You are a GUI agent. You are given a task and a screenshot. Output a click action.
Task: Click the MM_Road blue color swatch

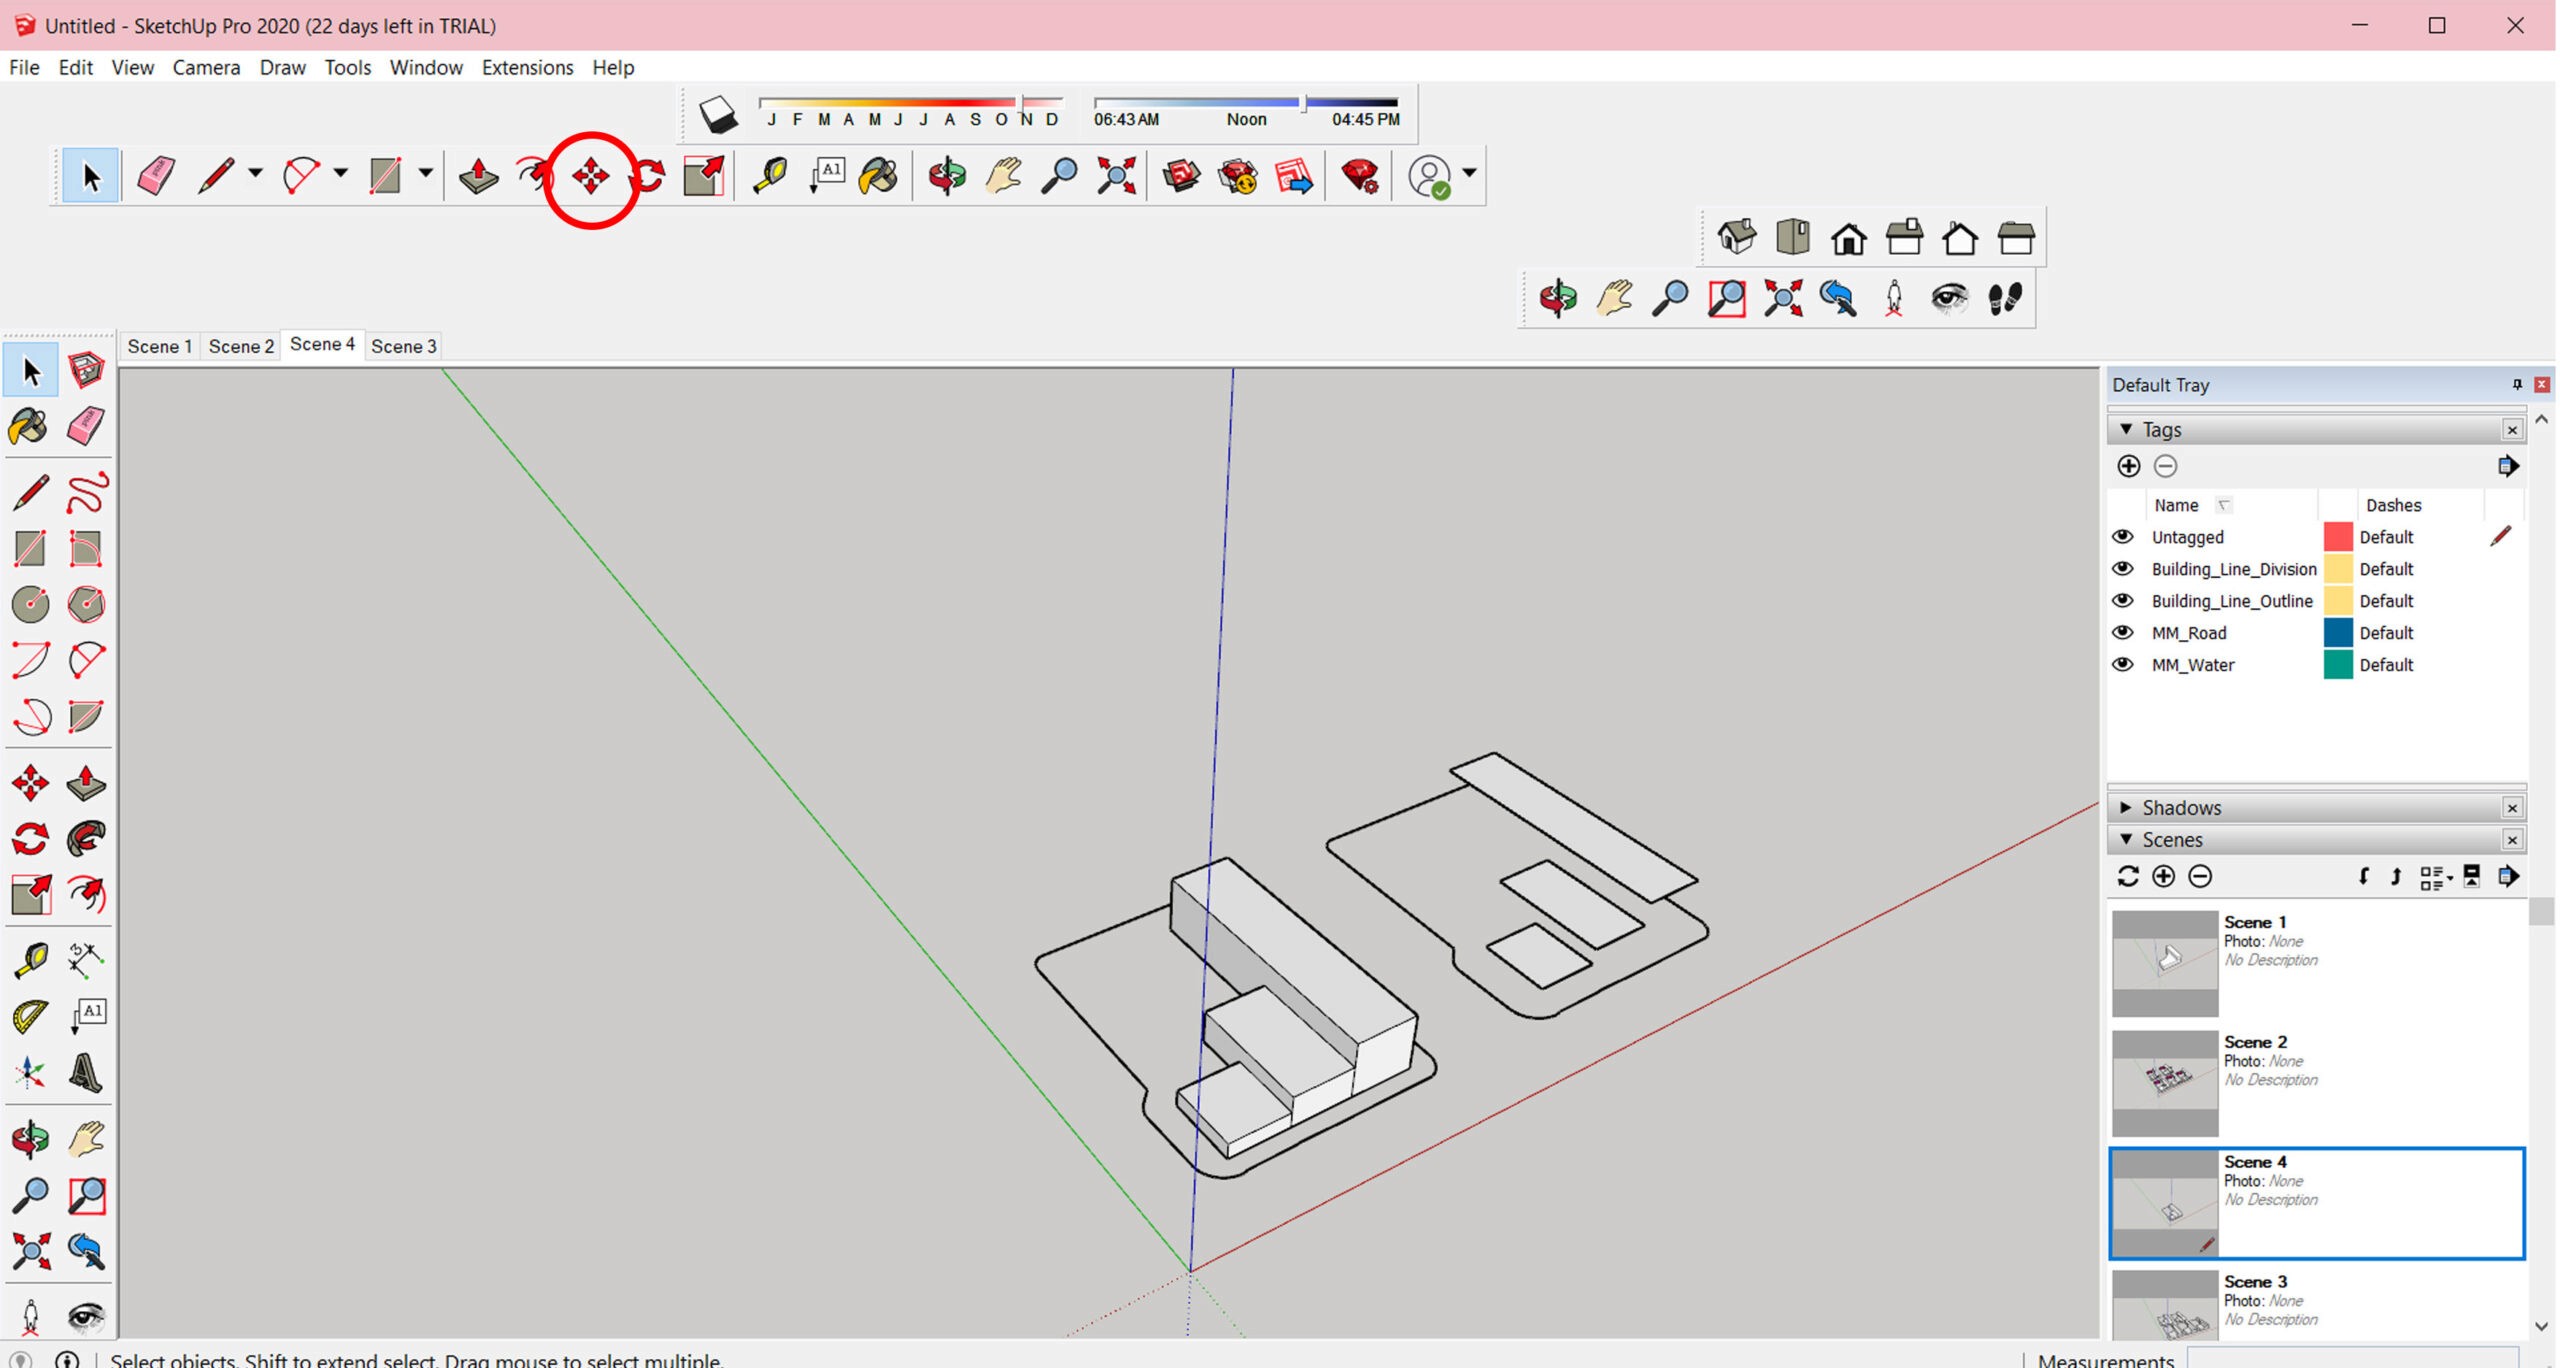(x=2338, y=633)
